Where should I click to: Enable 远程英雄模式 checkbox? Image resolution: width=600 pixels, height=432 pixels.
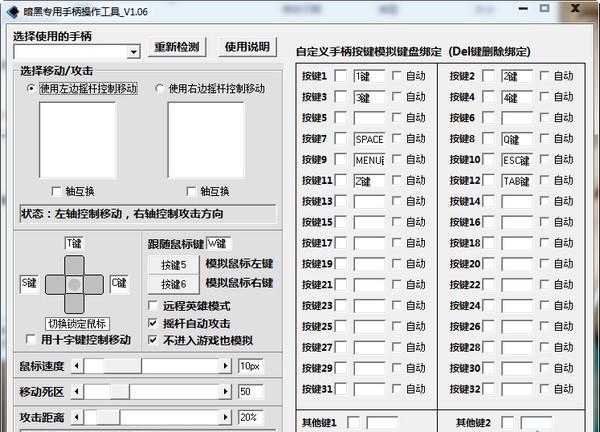click(x=153, y=305)
